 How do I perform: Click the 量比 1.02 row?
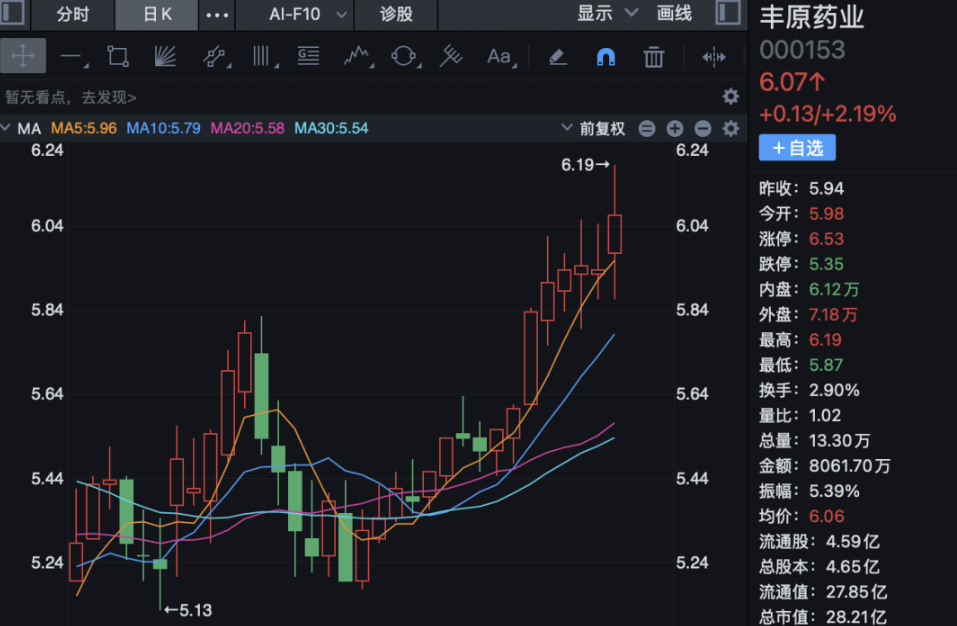click(x=800, y=416)
